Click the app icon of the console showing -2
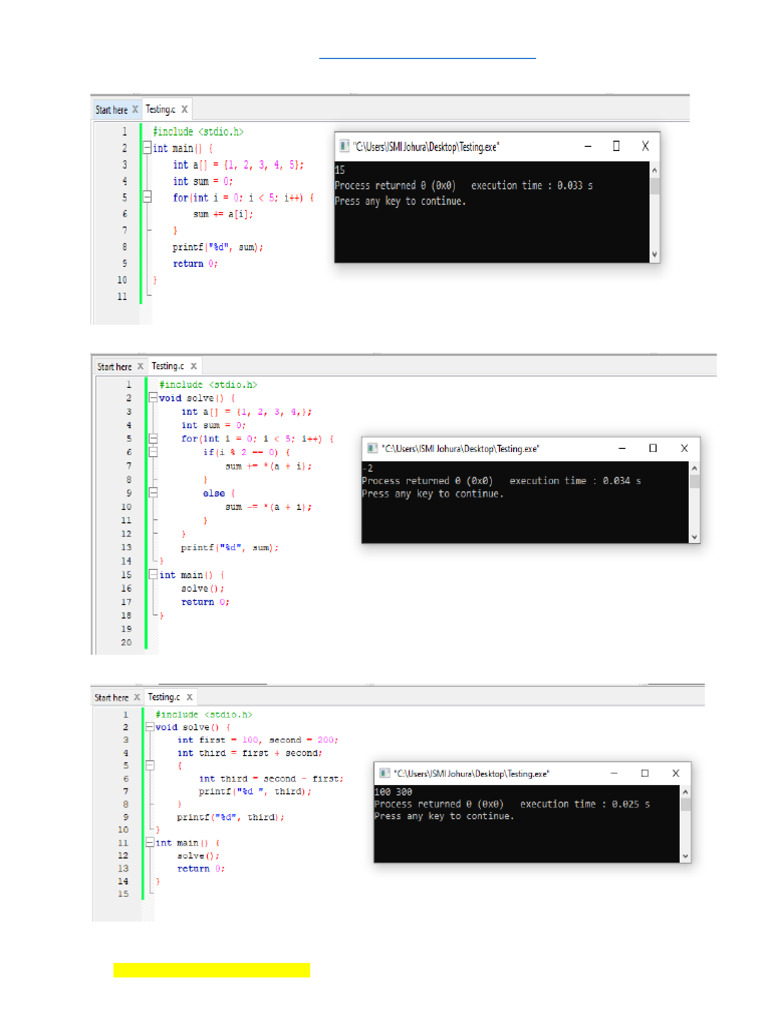This screenshot has height=1024, width=768. (x=372, y=448)
